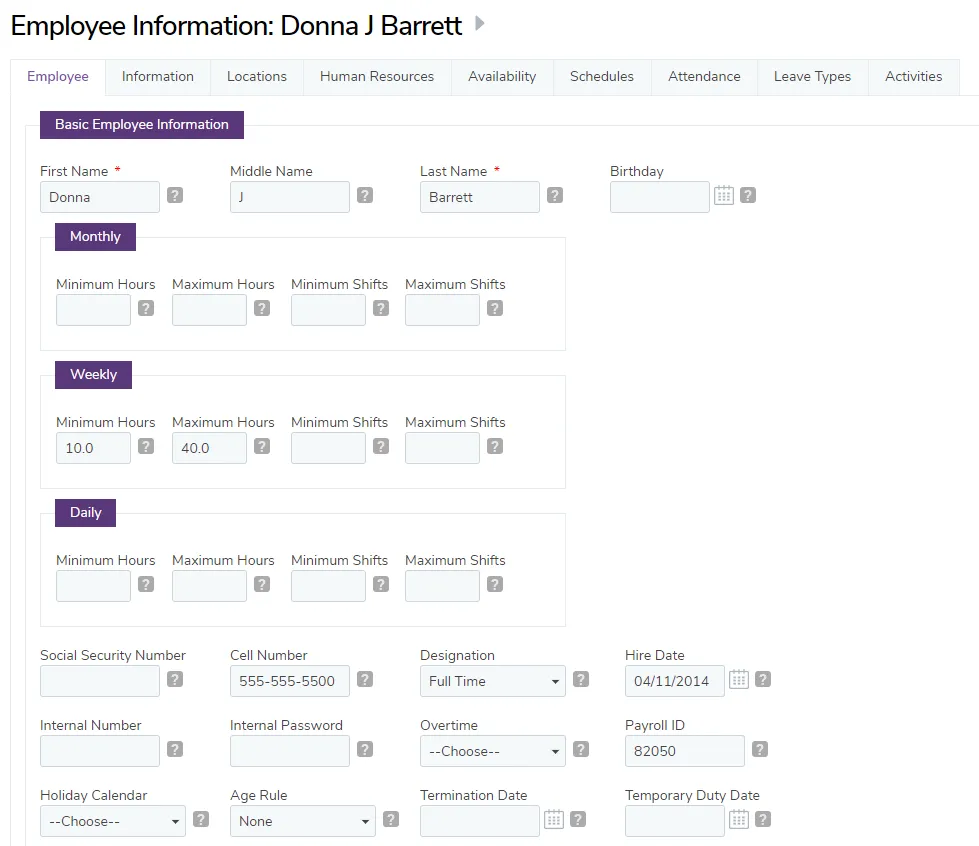The width and height of the screenshot is (979, 846).
Task: Show help for Weekly Minimum Hours
Action: coord(146,446)
